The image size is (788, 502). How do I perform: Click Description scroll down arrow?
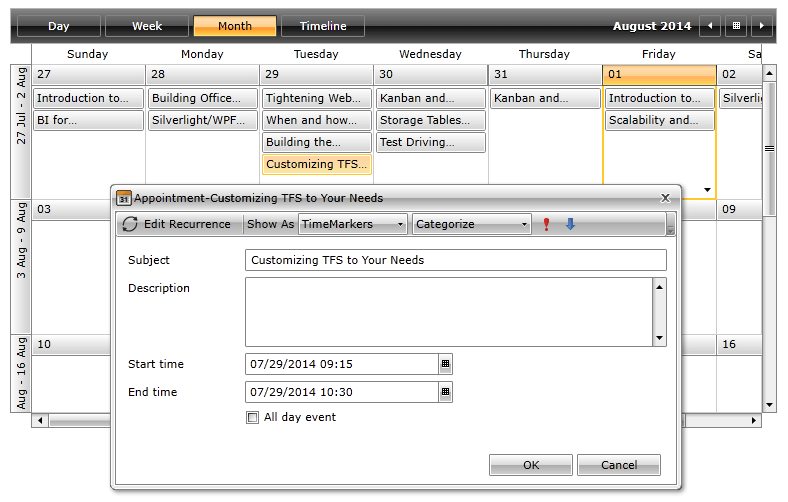(659, 338)
